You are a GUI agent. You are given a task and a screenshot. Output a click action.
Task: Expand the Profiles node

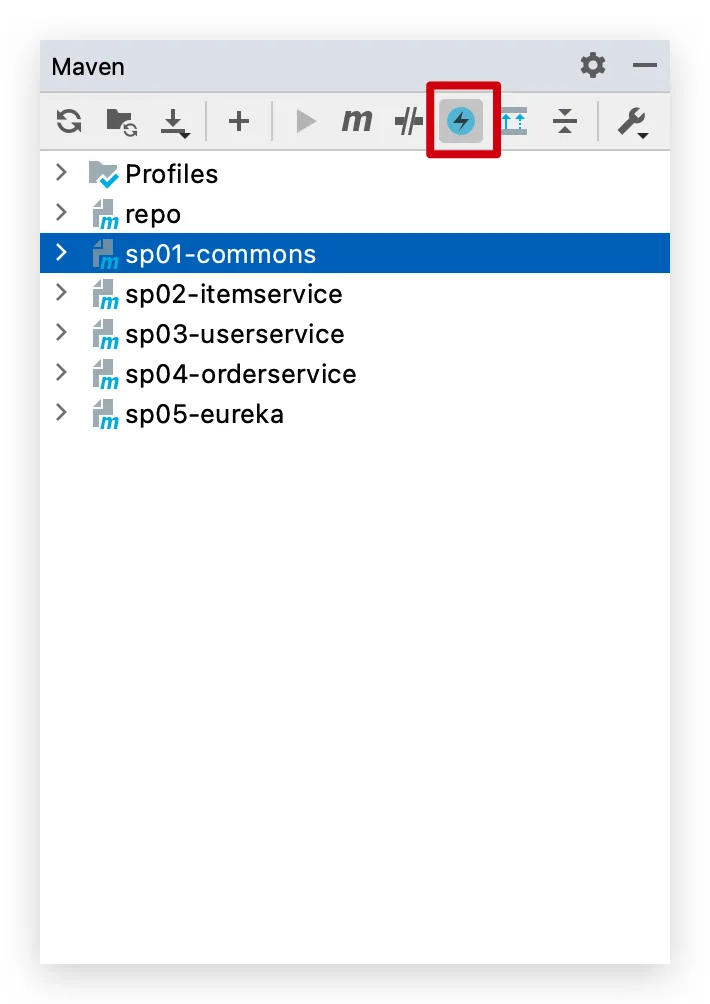coord(61,172)
